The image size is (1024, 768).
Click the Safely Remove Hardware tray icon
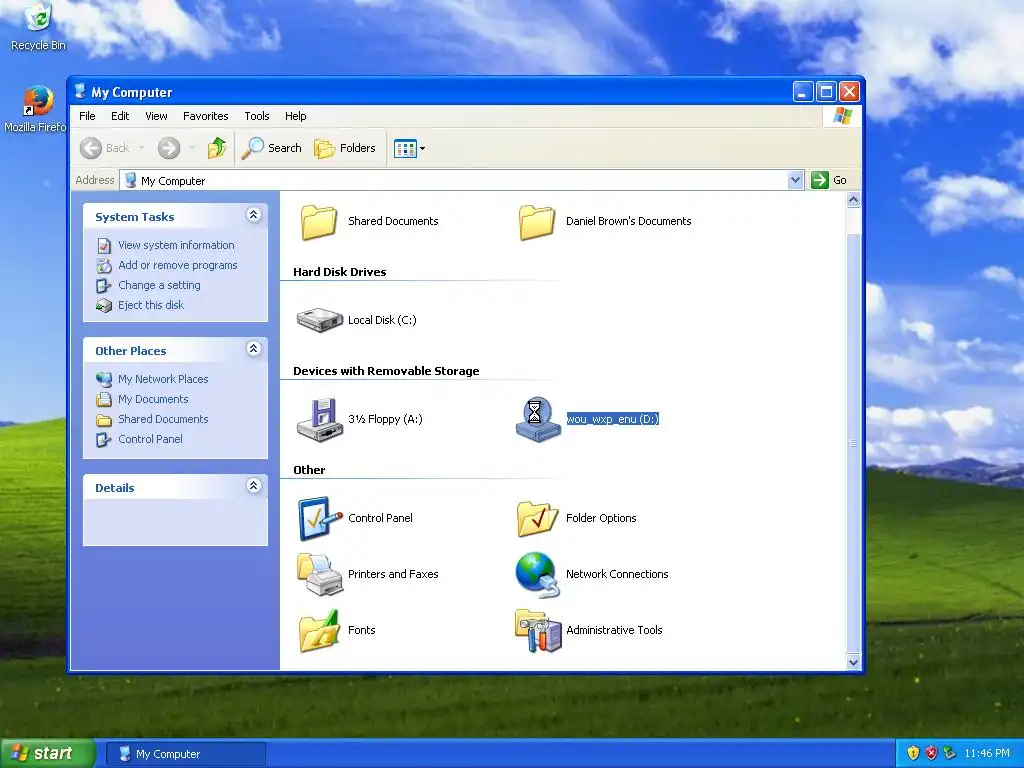tap(950, 754)
